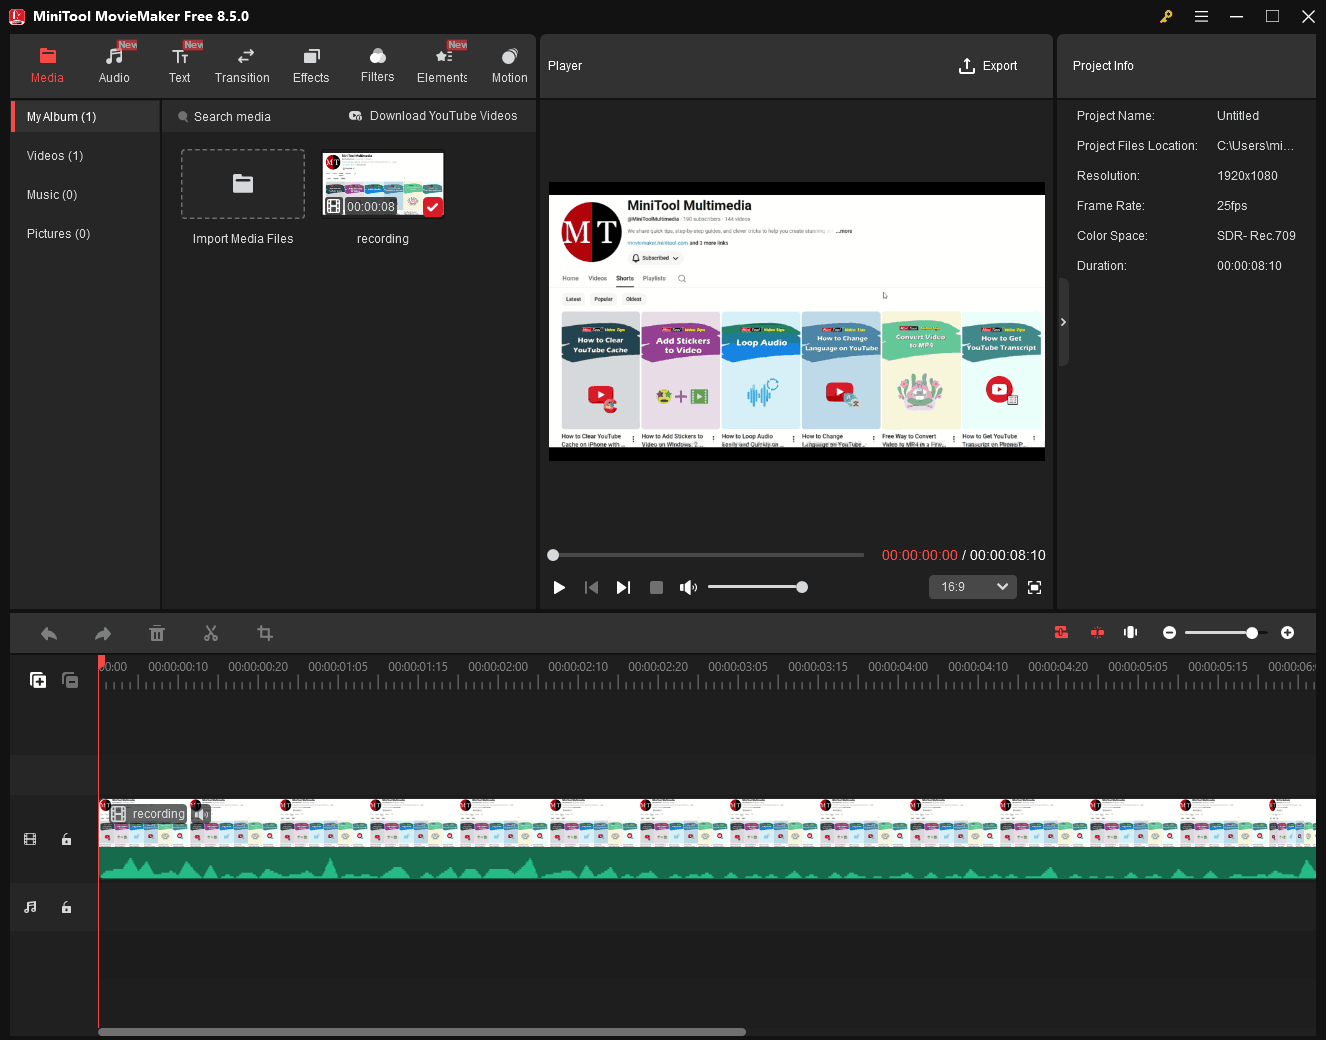Select the Transition tool in the toolbar
1326x1040 pixels.
(242, 65)
